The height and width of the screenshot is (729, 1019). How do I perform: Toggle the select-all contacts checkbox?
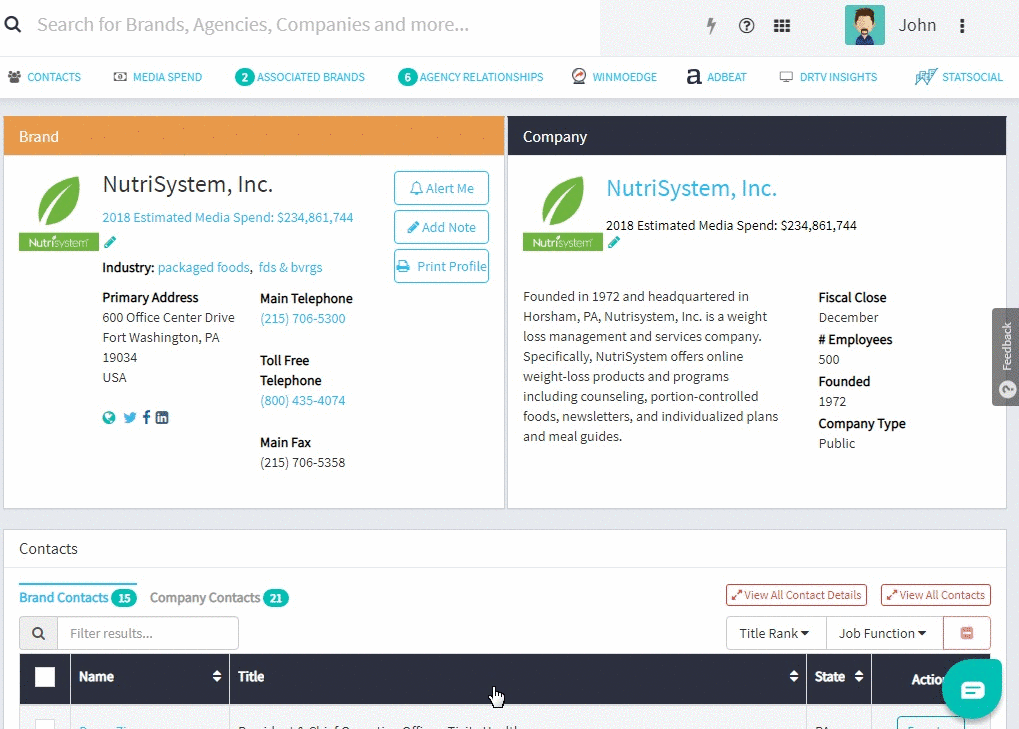(x=45, y=677)
